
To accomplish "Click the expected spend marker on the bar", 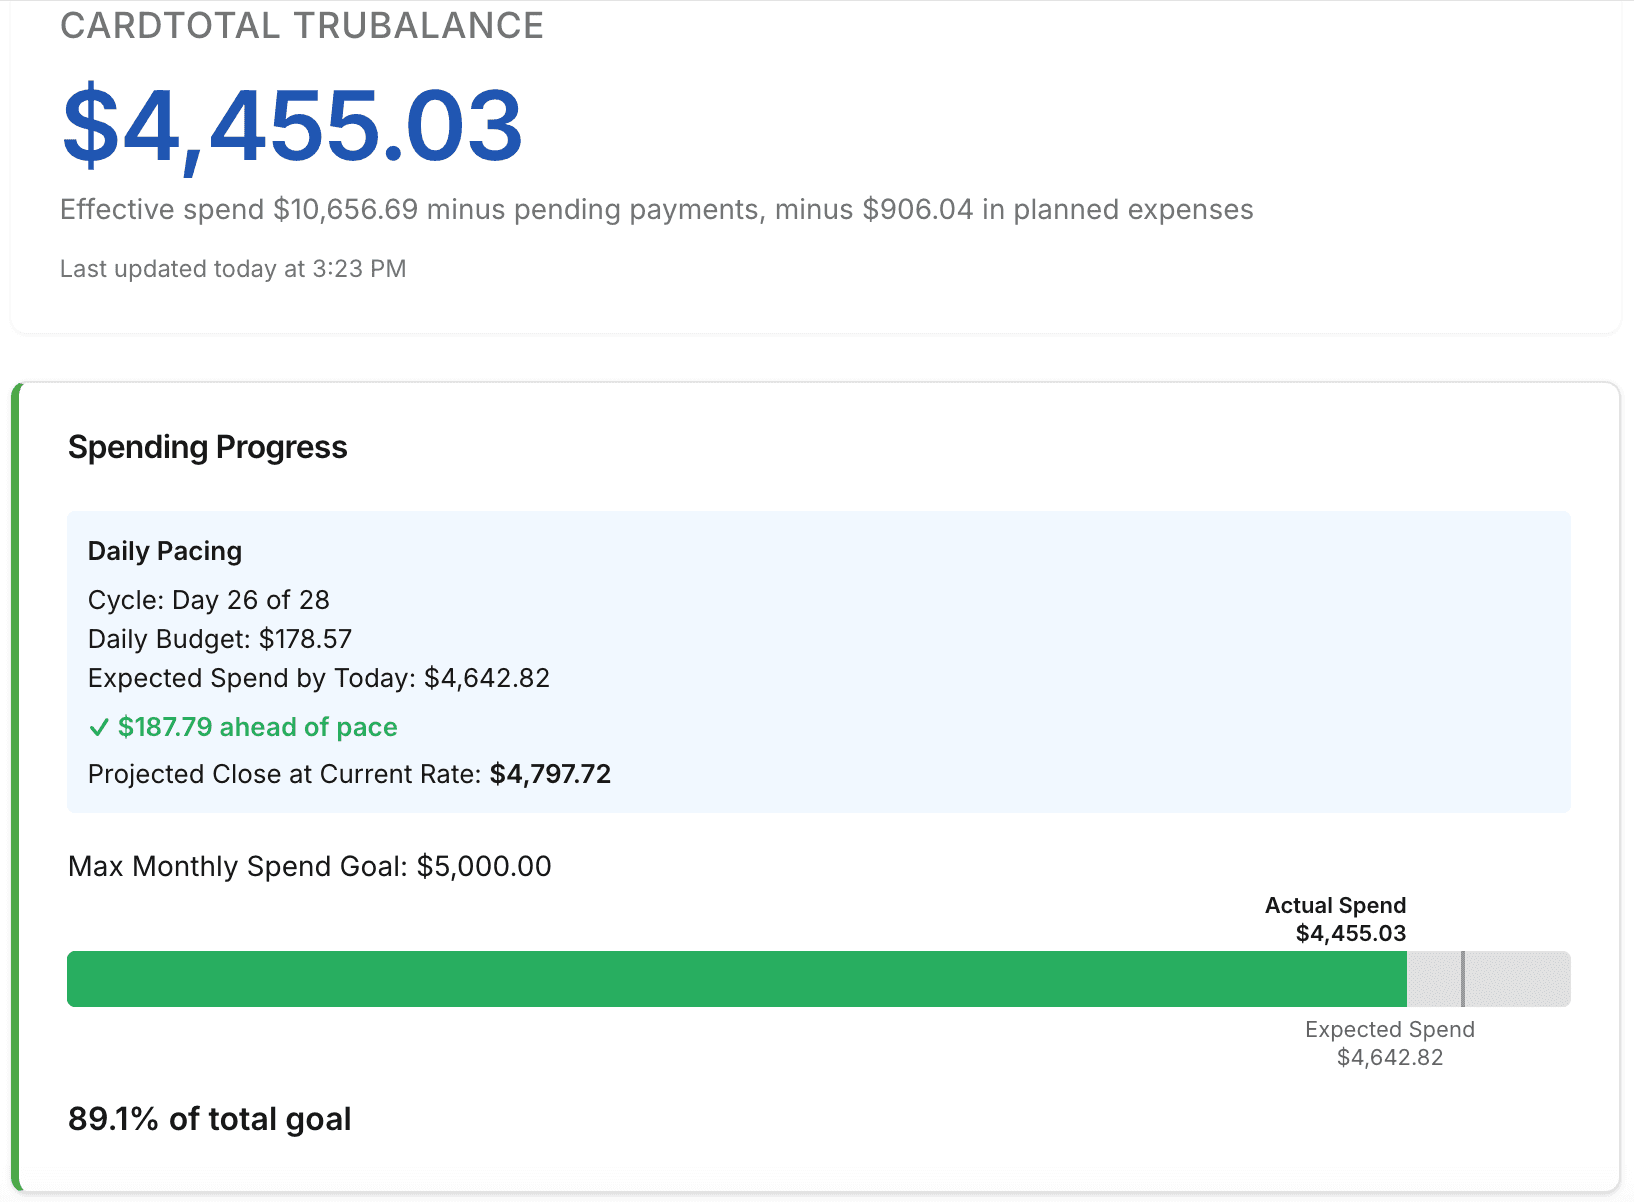I will [x=1464, y=979].
